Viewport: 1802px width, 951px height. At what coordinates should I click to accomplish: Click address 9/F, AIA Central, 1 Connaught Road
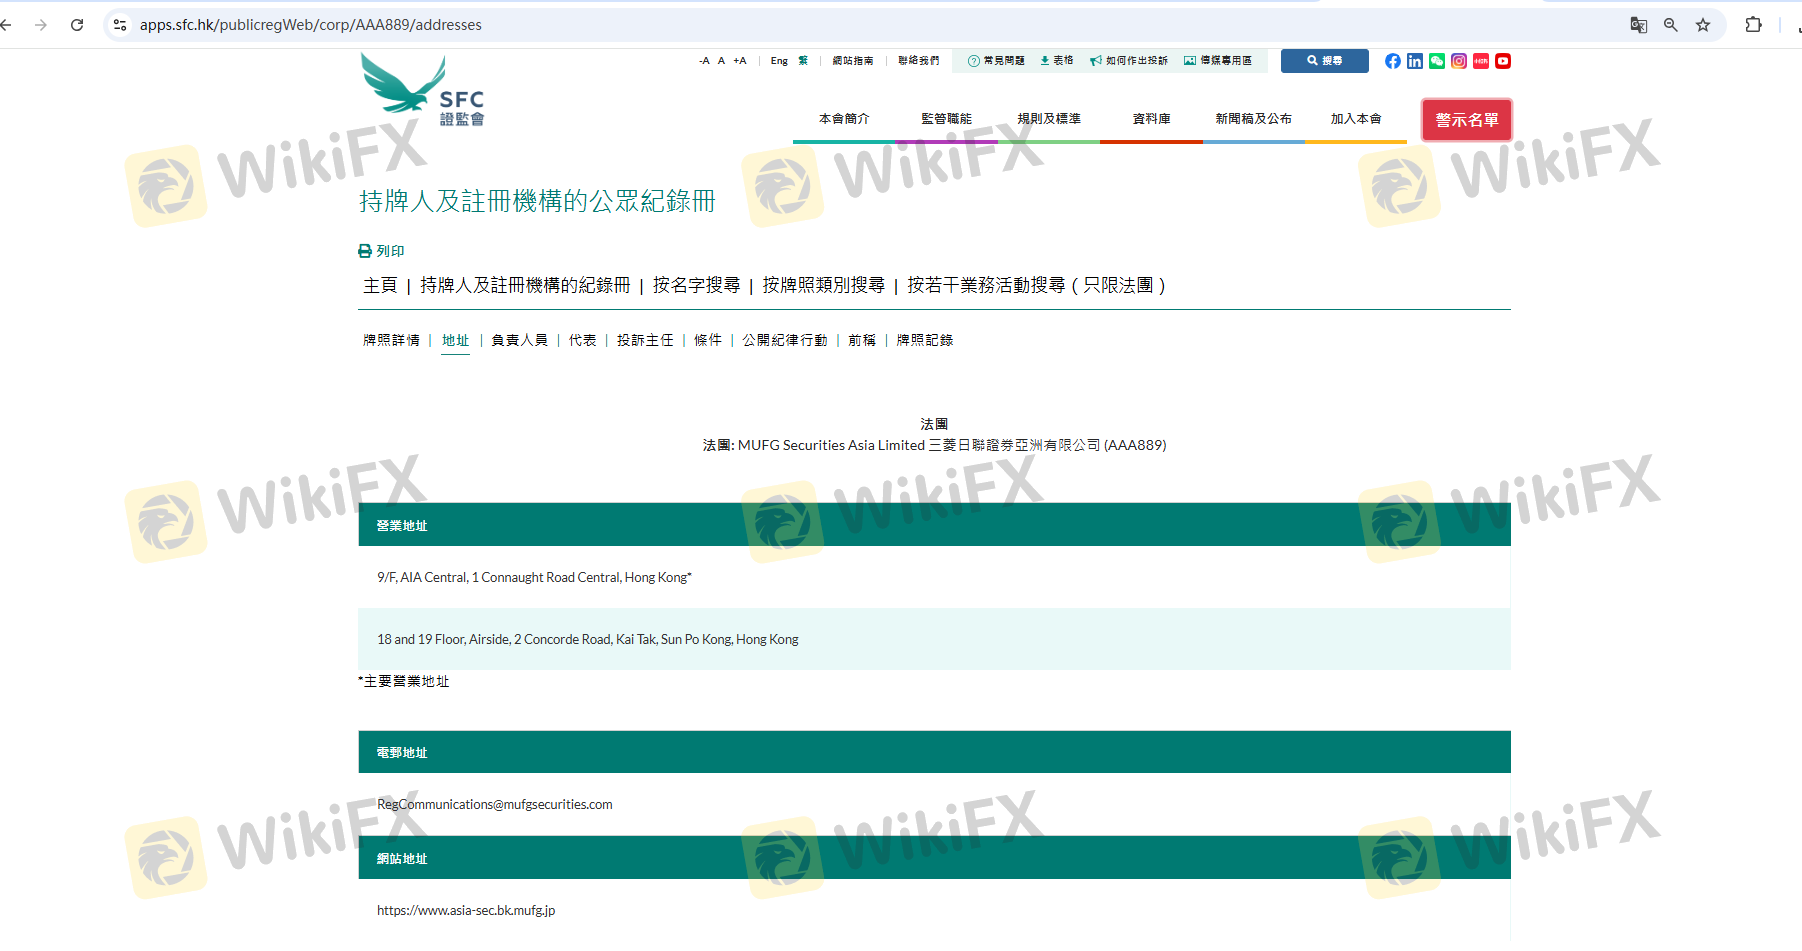tap(534, 578)
